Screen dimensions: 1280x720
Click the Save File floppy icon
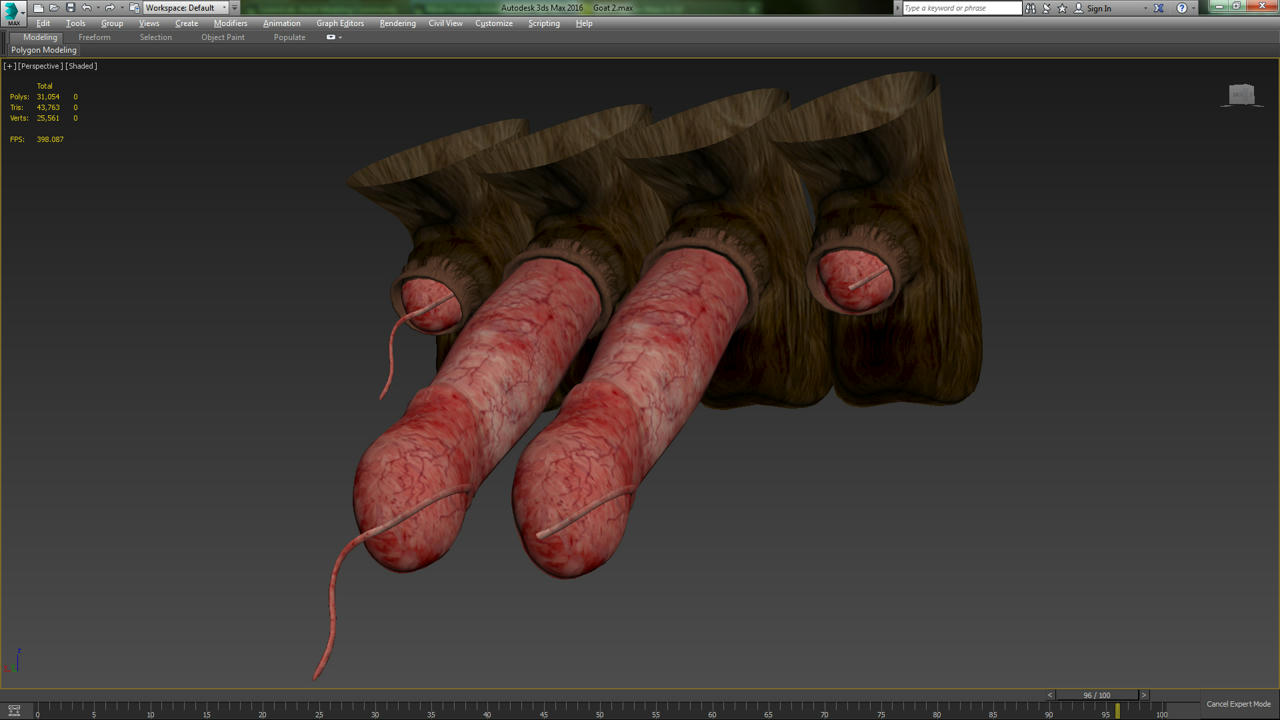point(70,8)
